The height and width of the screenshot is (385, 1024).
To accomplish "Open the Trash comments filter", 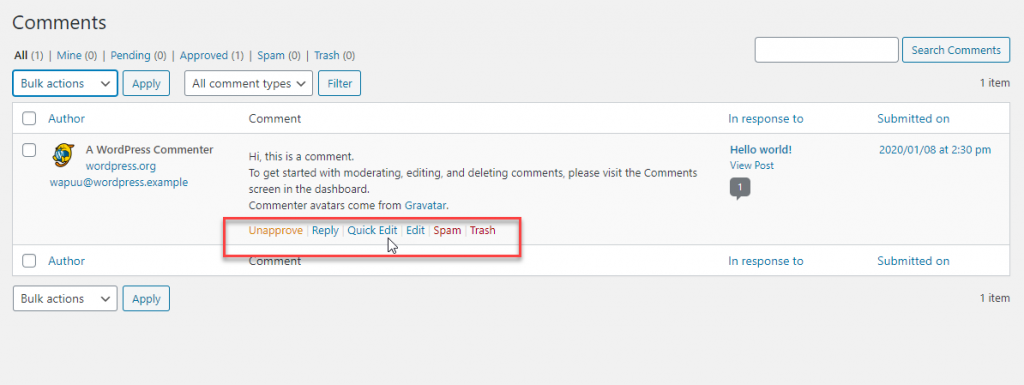I will 327,55.
